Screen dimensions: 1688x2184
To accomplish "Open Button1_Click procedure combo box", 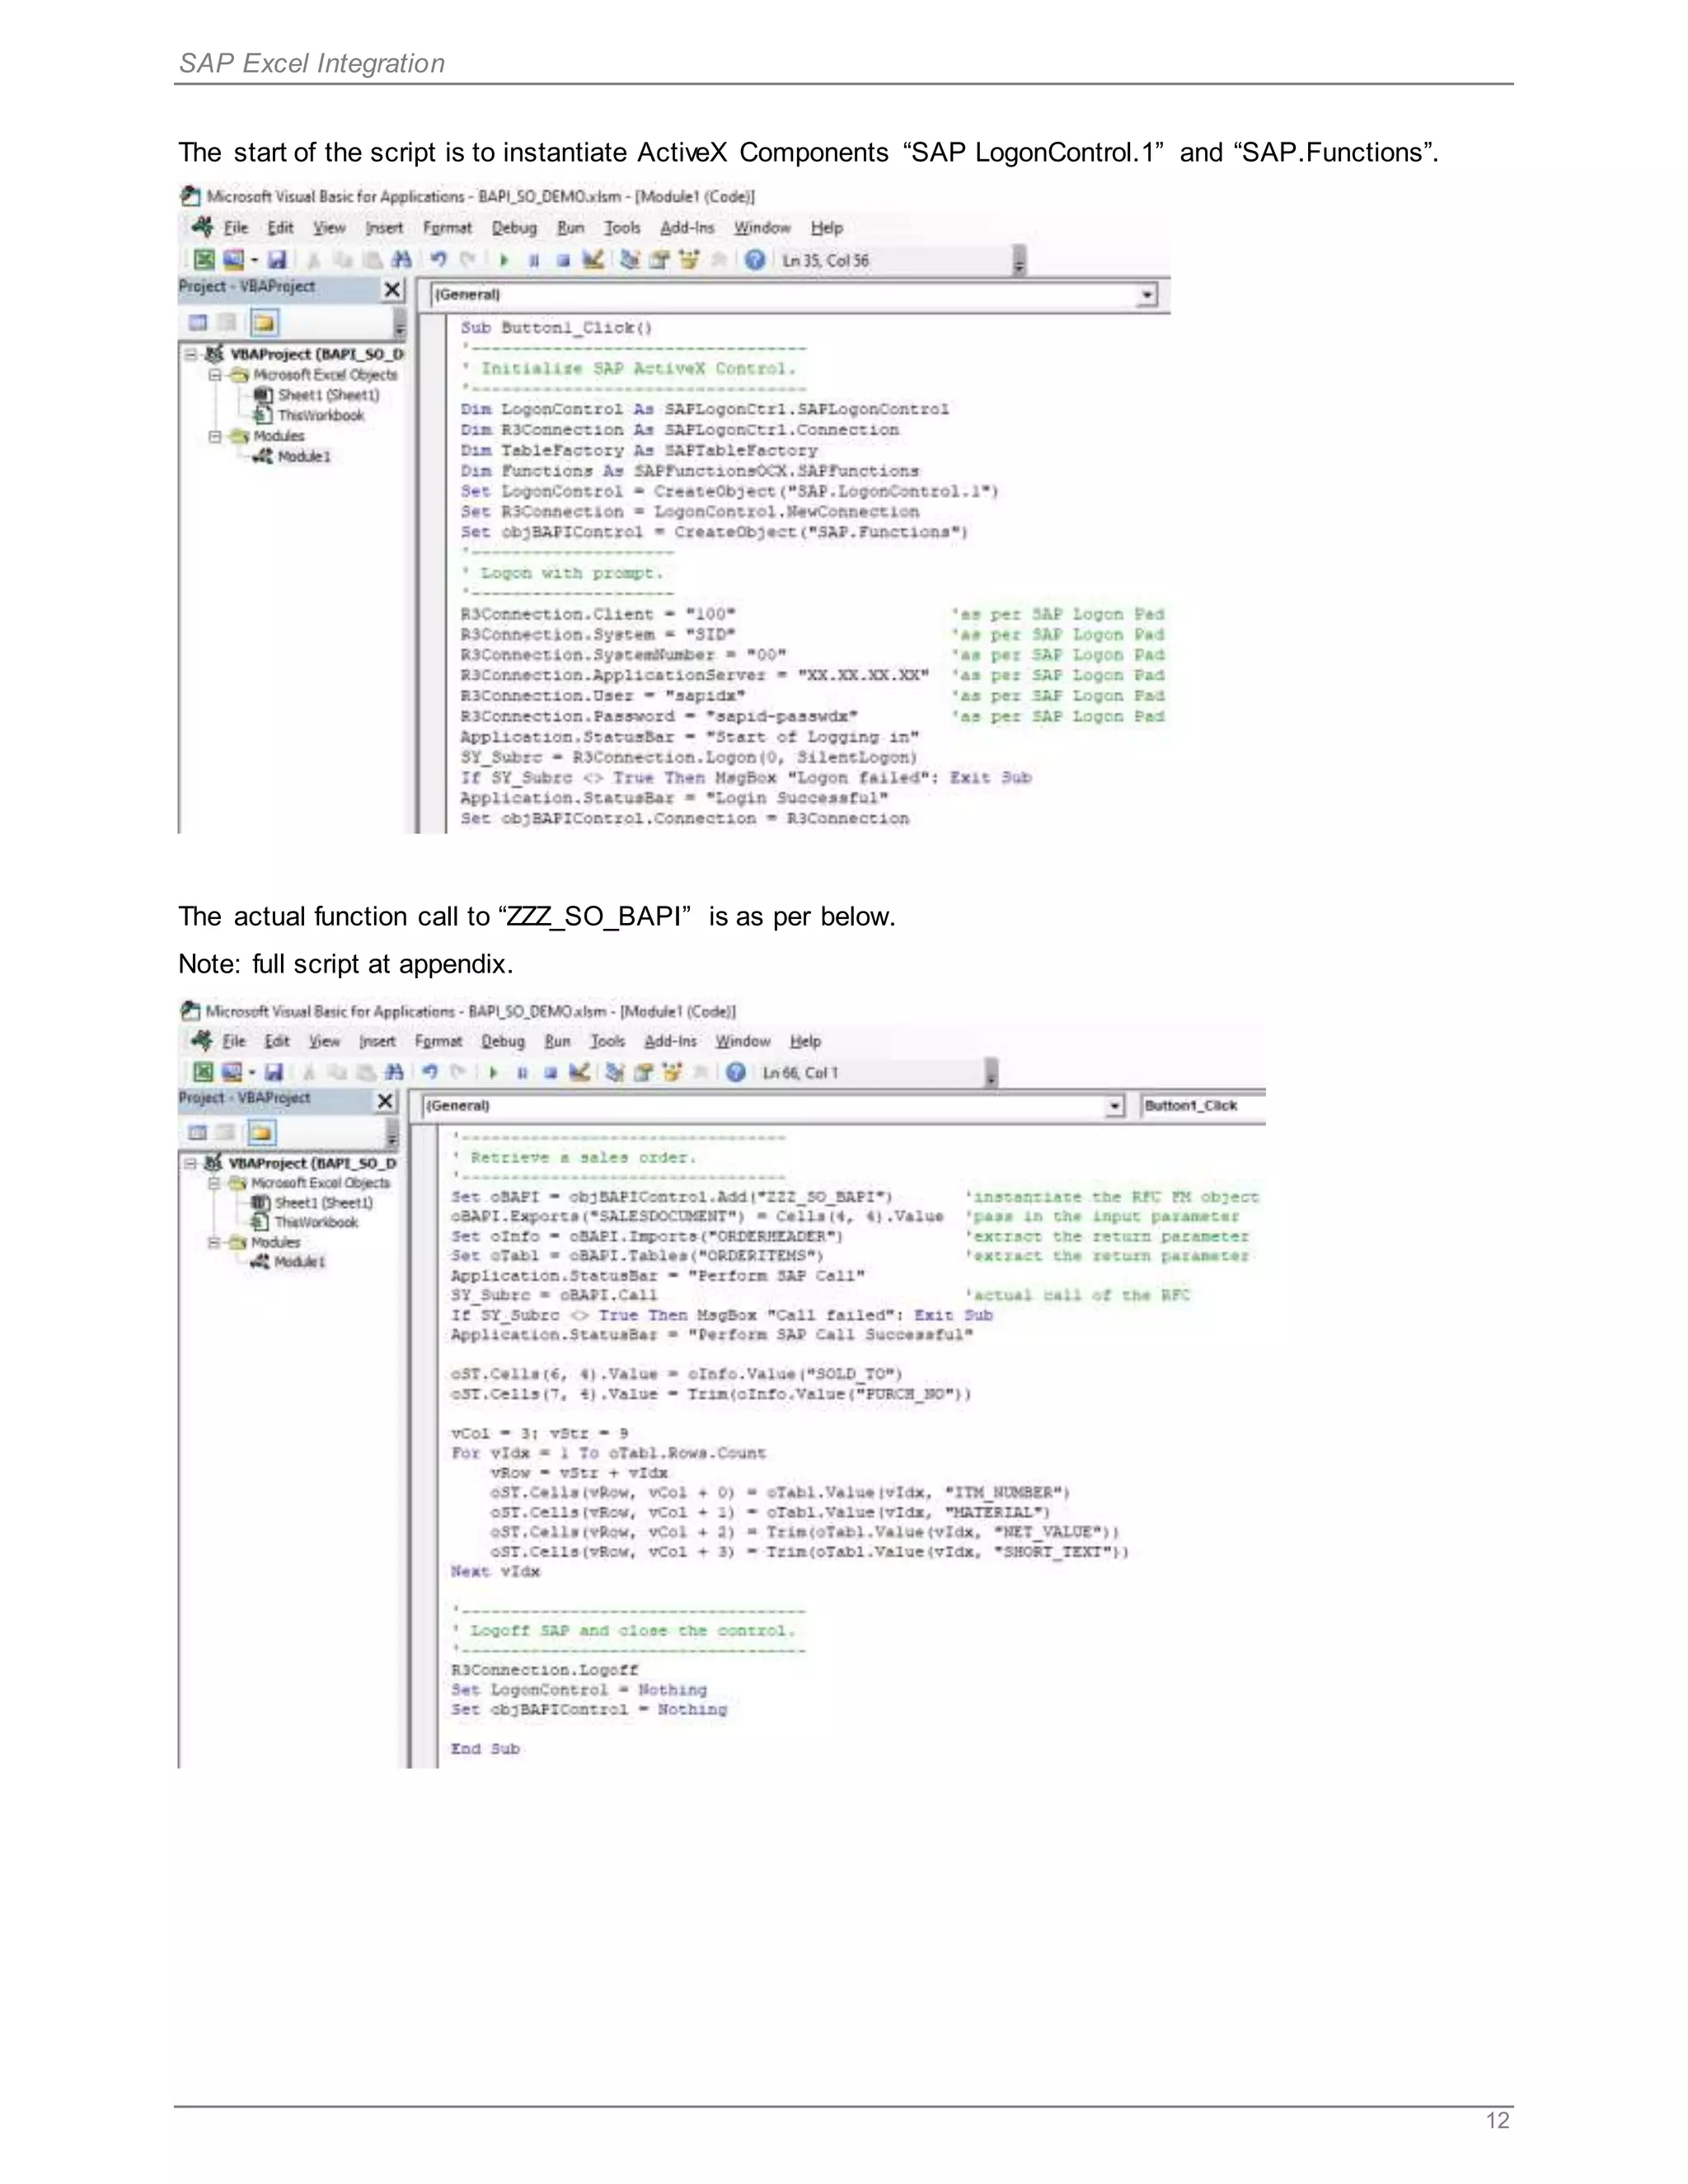I will [1203, 1106].
